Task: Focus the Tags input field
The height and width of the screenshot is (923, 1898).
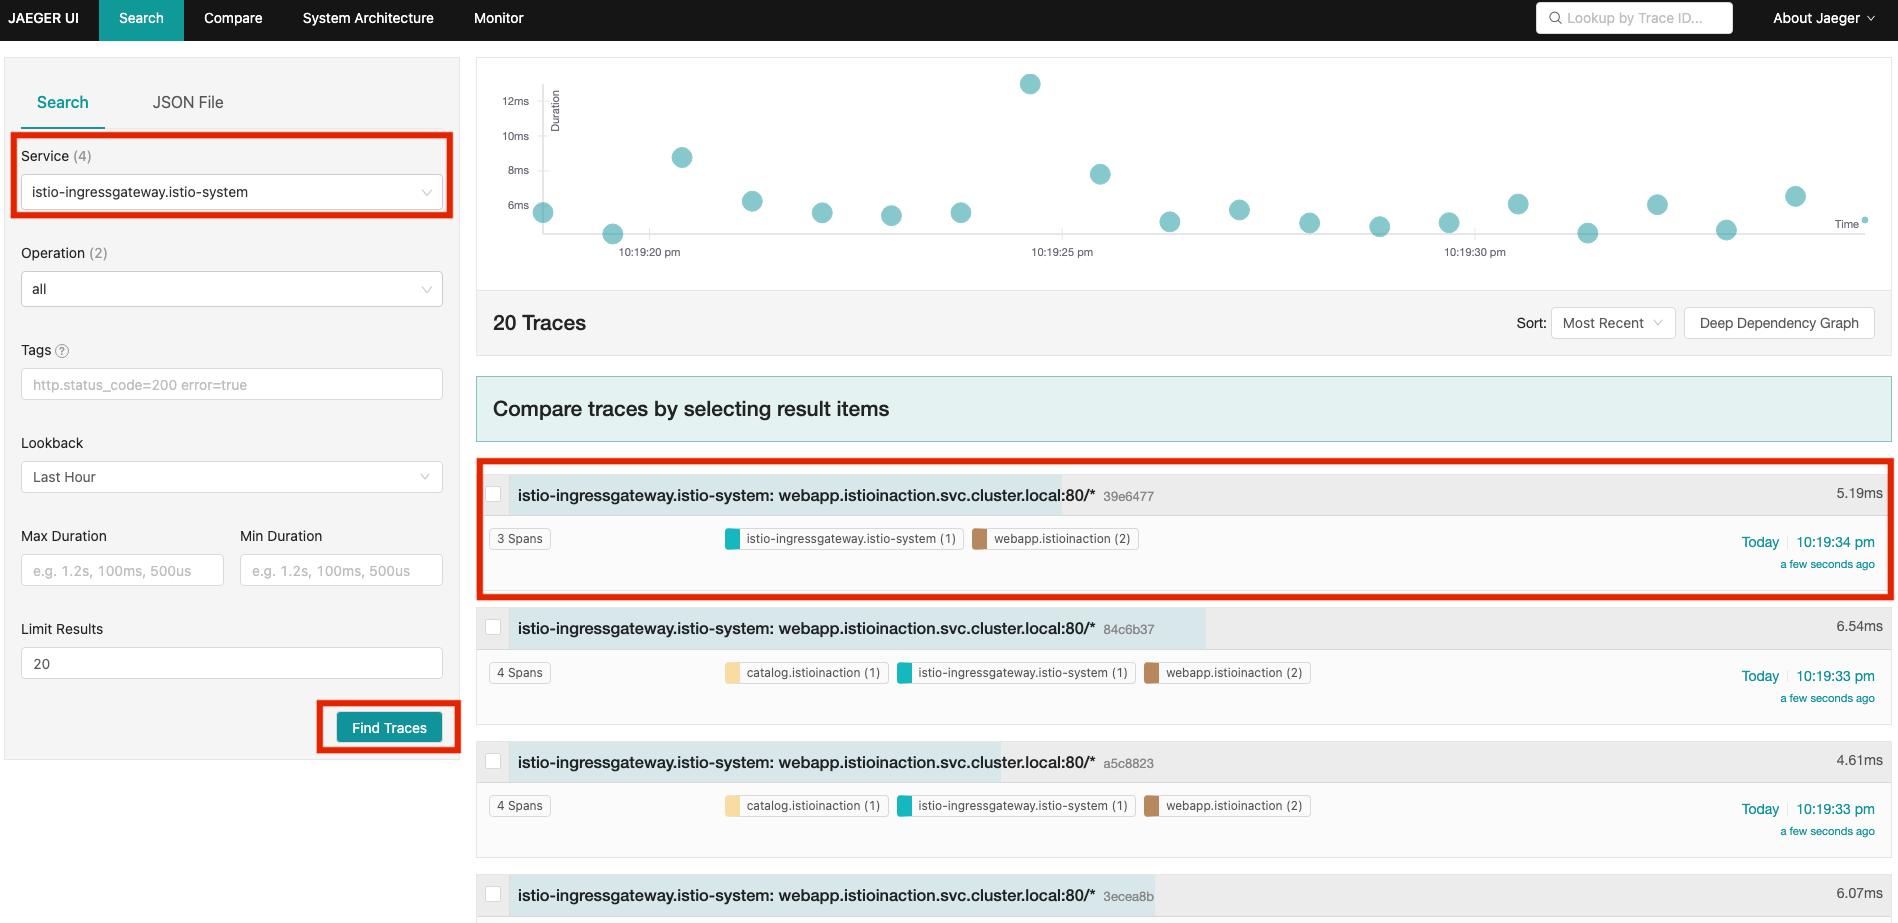Action: [x=231, y=384]
